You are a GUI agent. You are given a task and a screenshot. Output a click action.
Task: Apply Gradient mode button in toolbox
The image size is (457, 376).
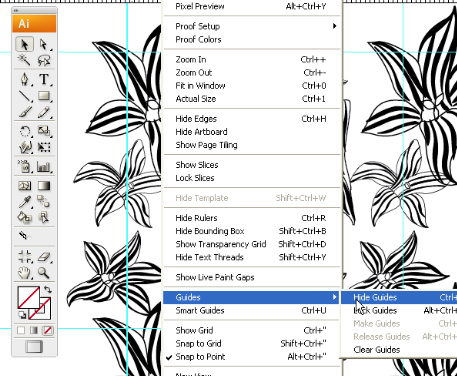tap(34, 330)
